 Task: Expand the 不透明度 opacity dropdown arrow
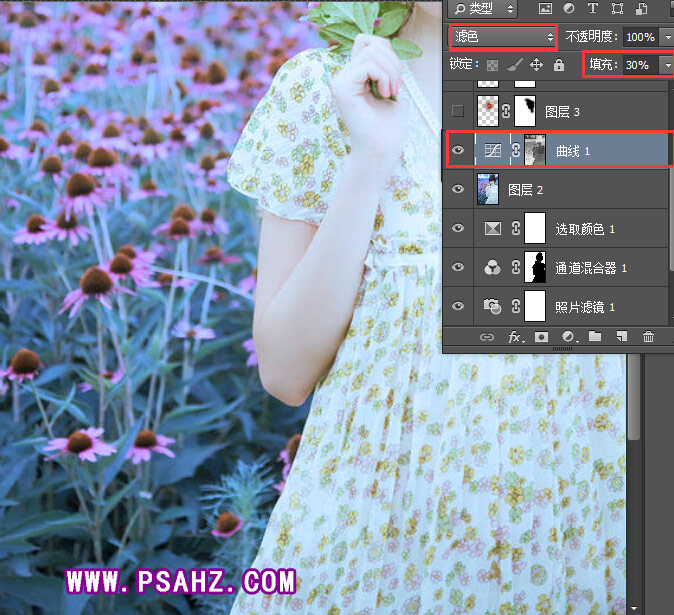pyautogui.click(x=666, y=37)
